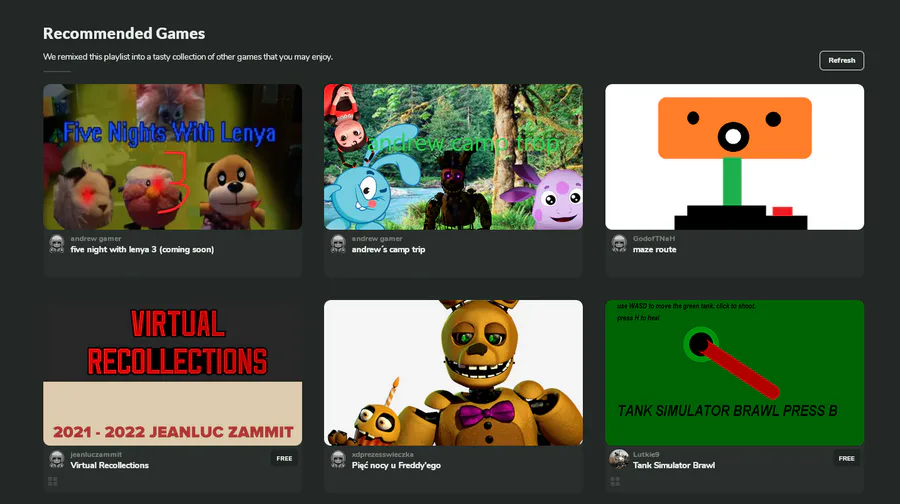Click author name above five night with lenya 3
Image resolution: width=900 pixels, height=504 pixels.
click(x=96, y=239)
